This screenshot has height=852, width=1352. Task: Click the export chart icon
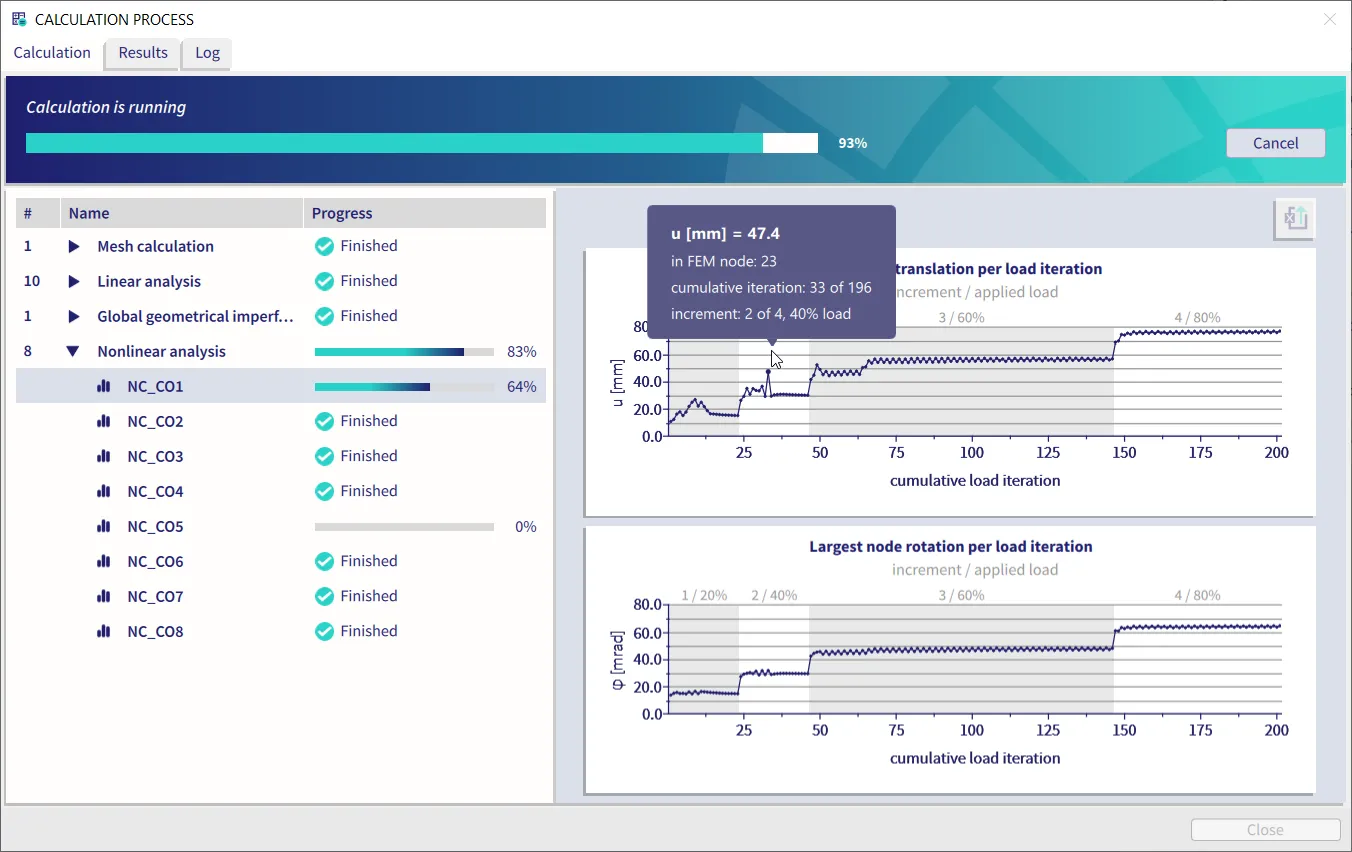pyautogui.click(x=1295, y=219)
